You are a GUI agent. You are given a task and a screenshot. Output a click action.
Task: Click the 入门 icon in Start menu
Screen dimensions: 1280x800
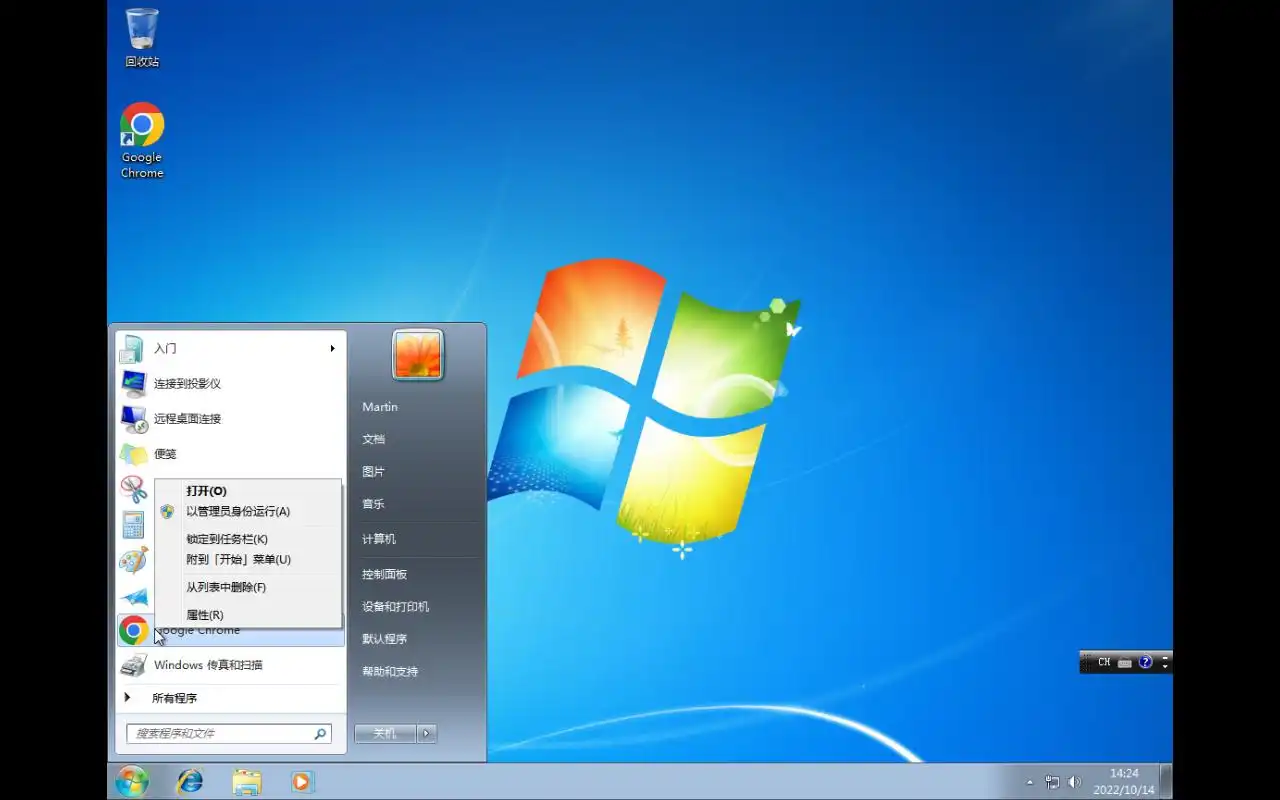point(132,348)
